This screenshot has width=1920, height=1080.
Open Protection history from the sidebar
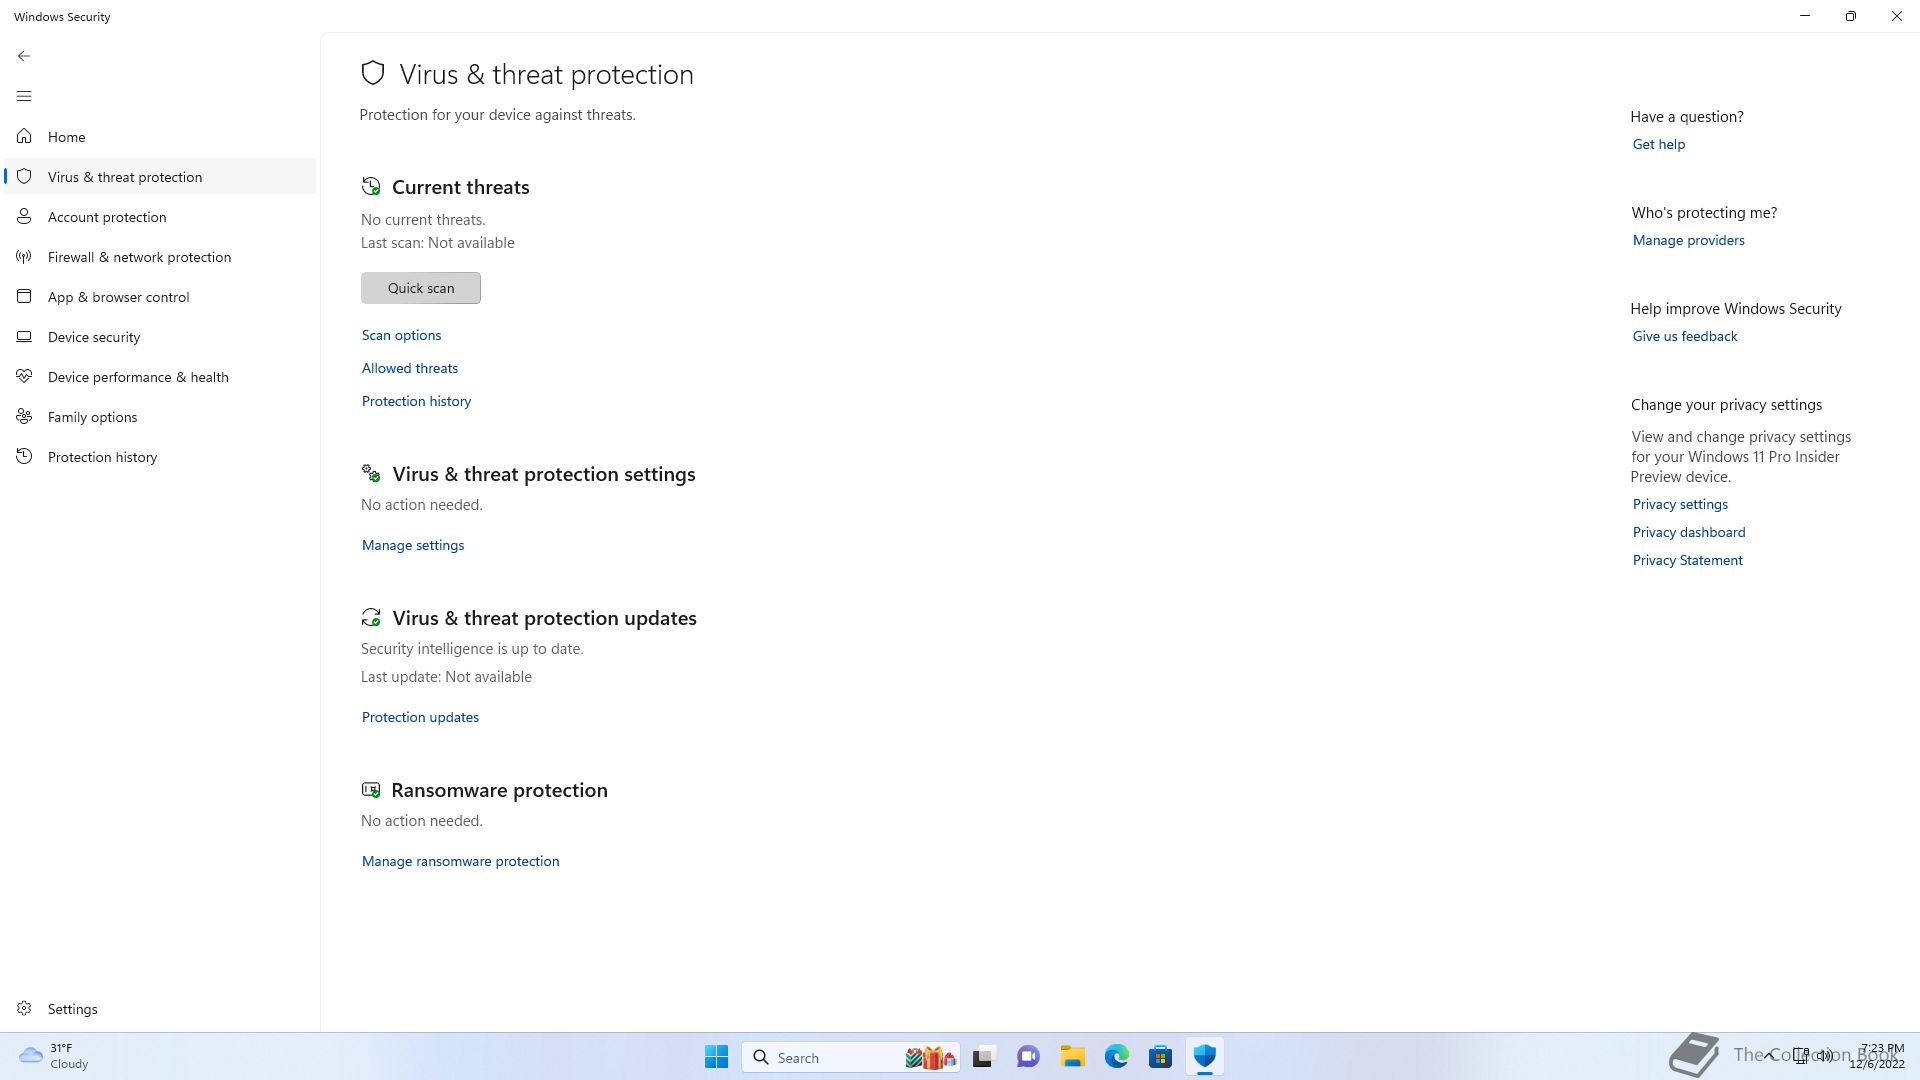coord(160,457)
